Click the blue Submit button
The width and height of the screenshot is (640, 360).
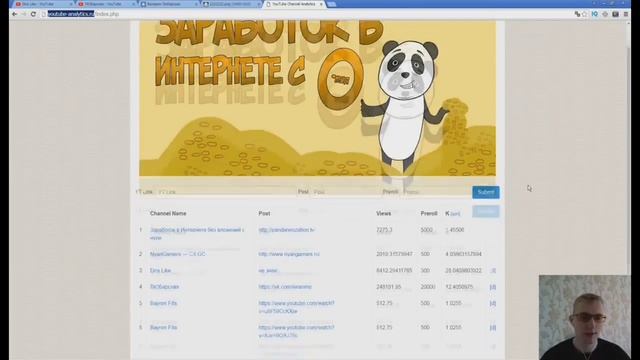point(486,192)
